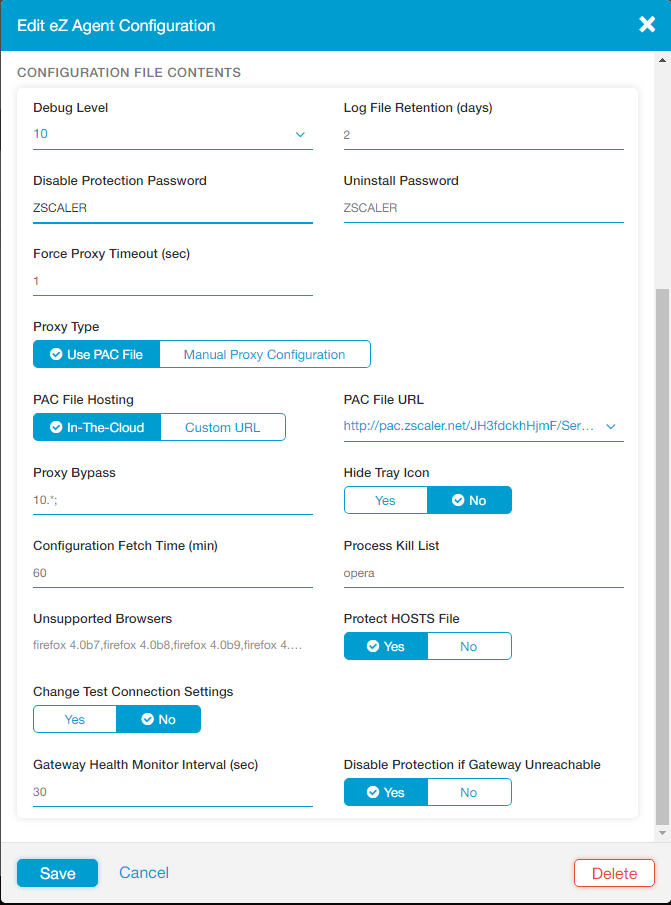This screenshot has height=905, width=671.
Task: Expand the Debug Level dropdown chevron
Action: 300,135
